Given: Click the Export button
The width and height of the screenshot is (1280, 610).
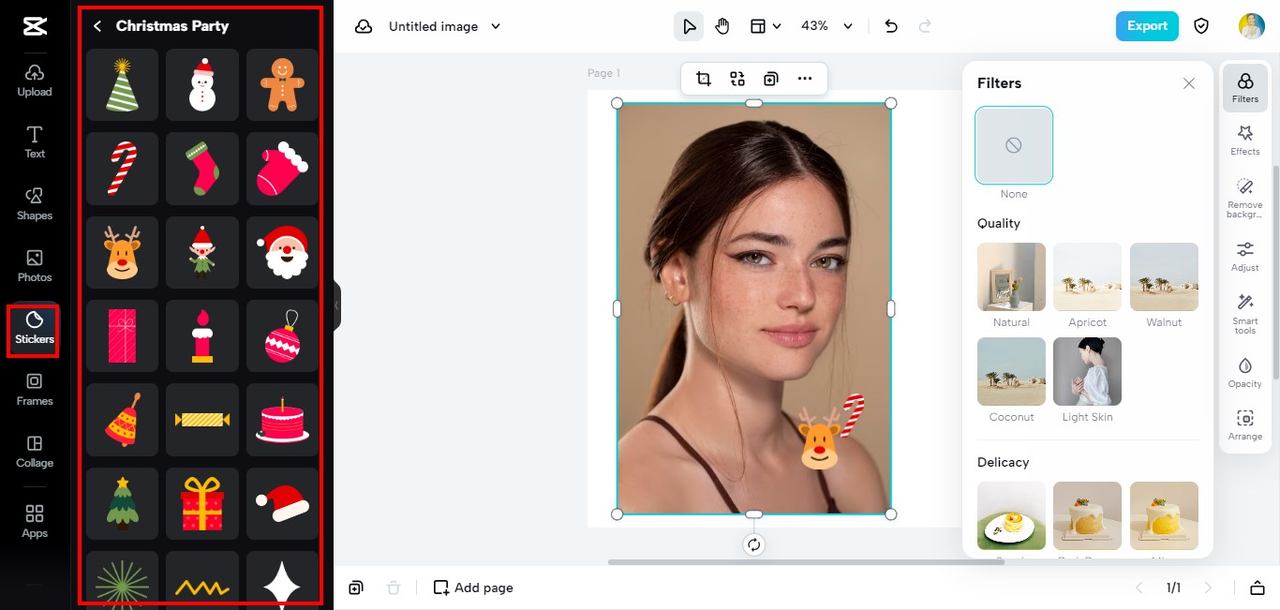Looking at the screenshot, I should (x=1146, y=26).
